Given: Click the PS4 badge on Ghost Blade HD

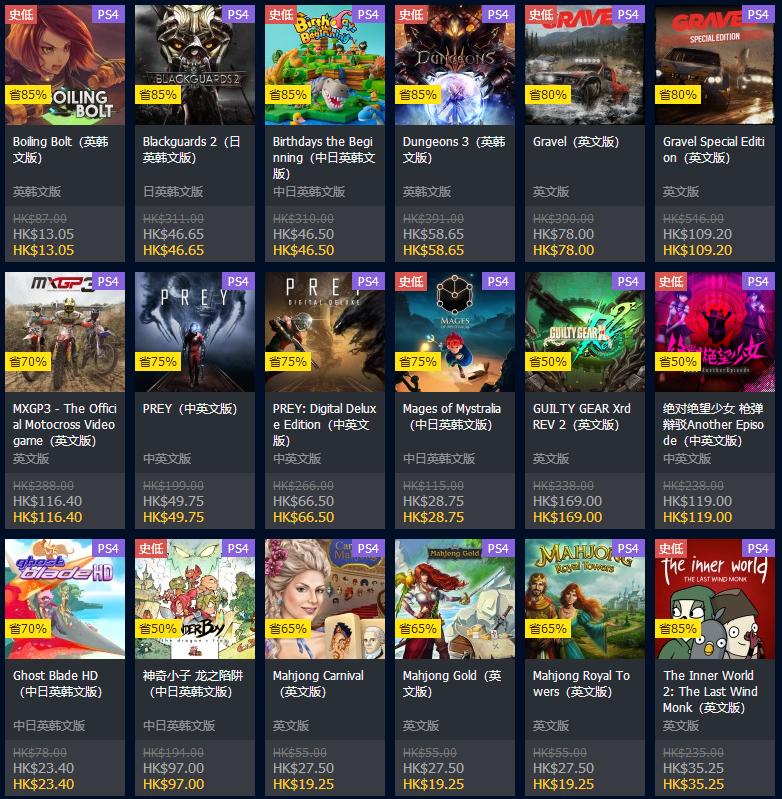Looking at the screenshot, I should [108, 548].
